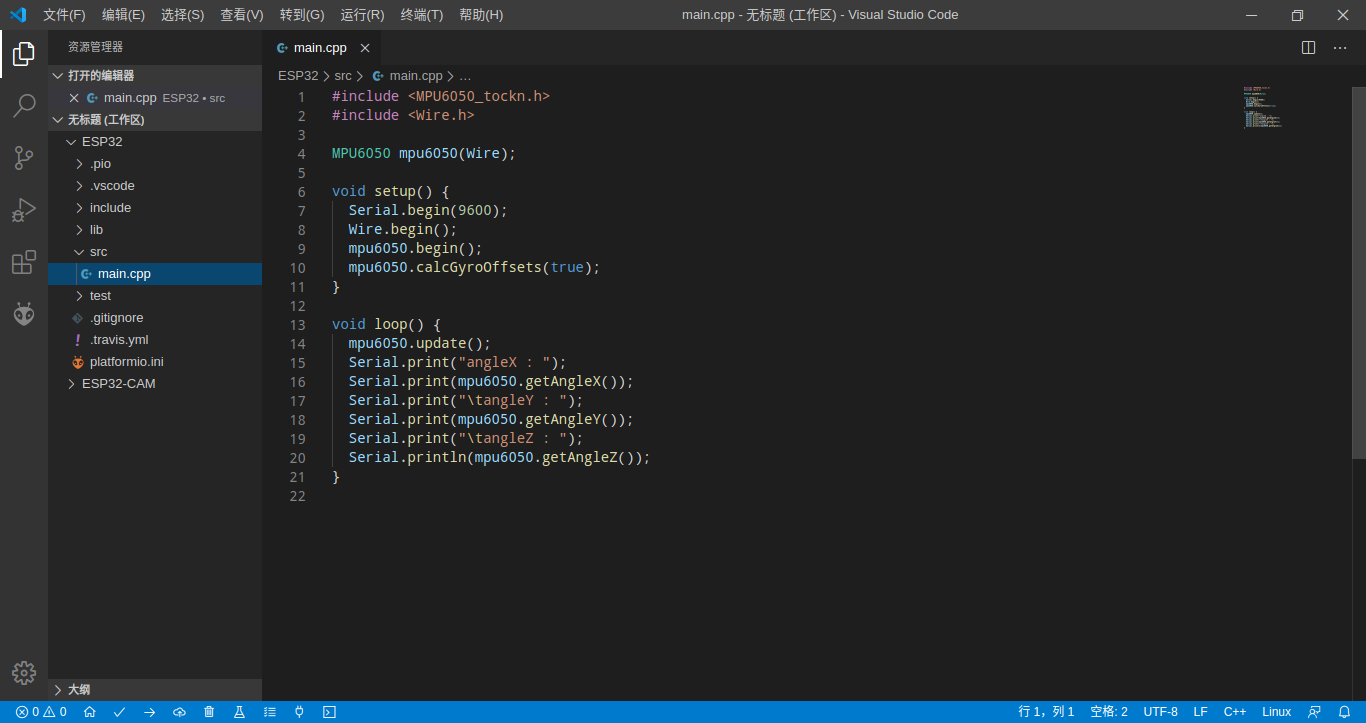Click the cursor position line and column indicator
Viewport: 1366px width, 723px height.
coord(1046,712)
